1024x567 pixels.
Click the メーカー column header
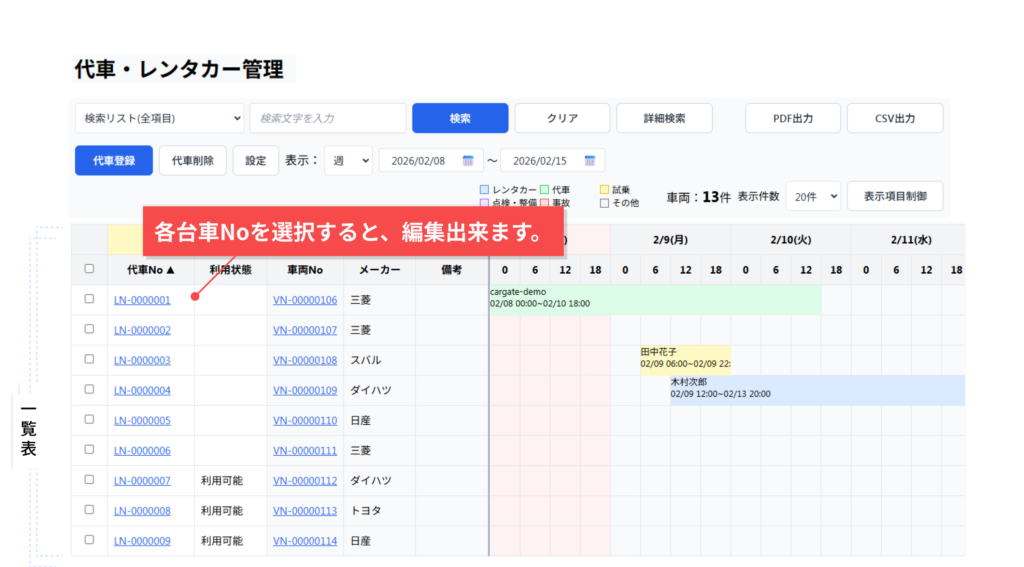coord(379,269)
